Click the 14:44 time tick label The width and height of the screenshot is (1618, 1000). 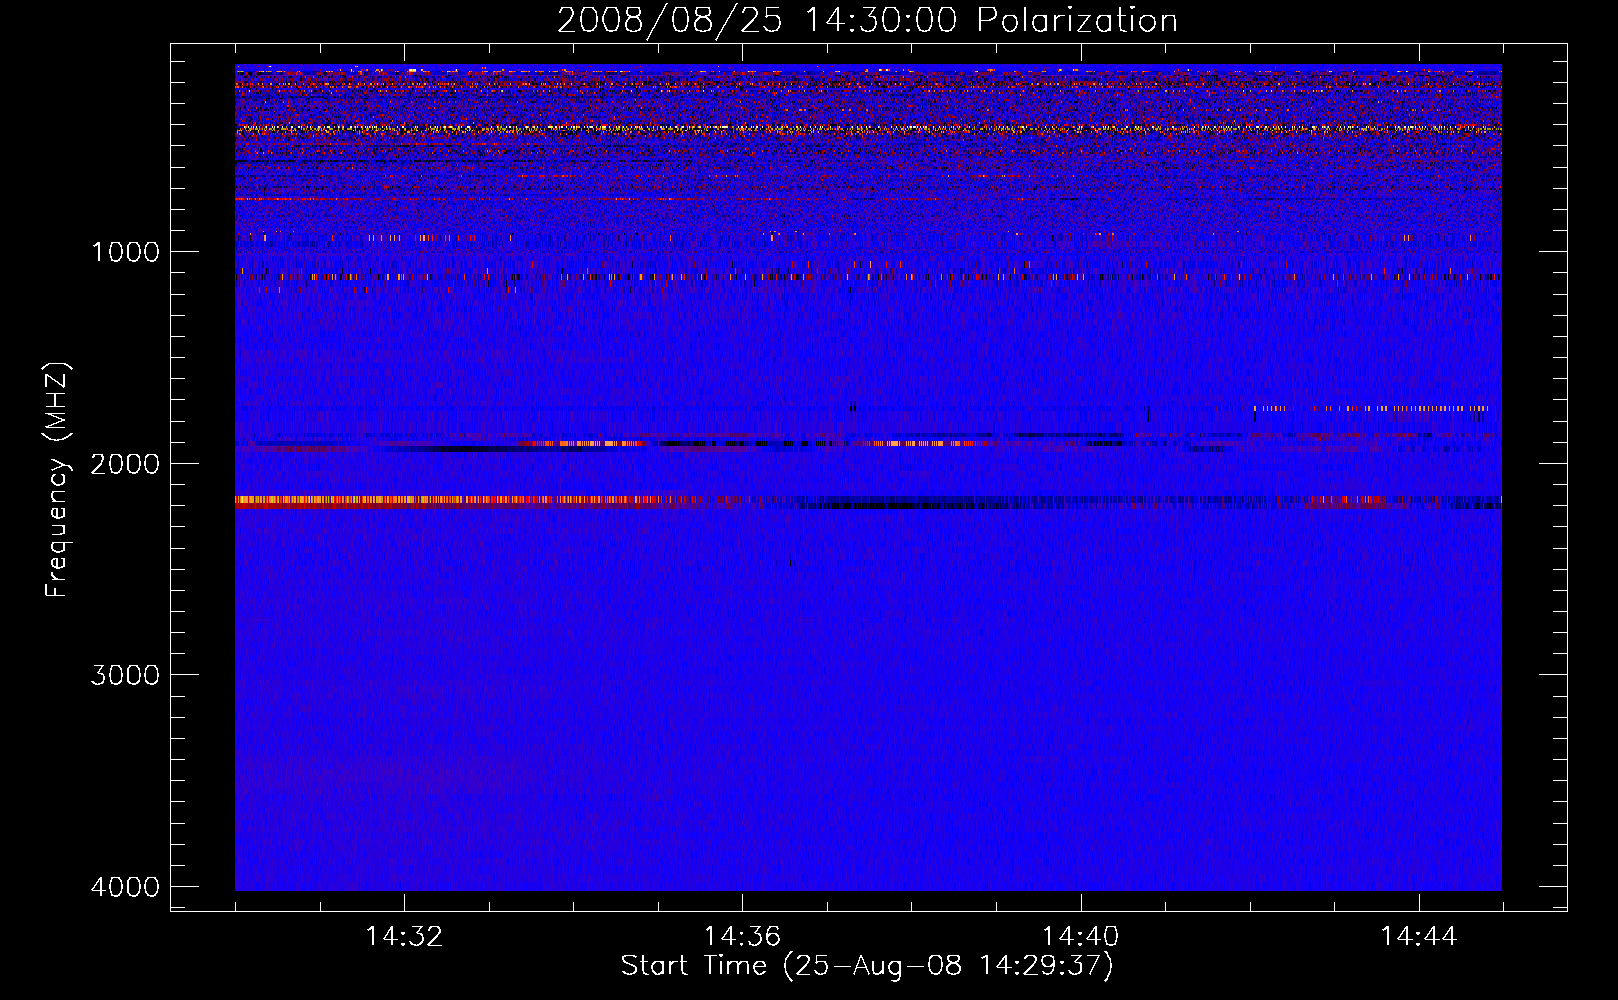(x=1419, y=937)
